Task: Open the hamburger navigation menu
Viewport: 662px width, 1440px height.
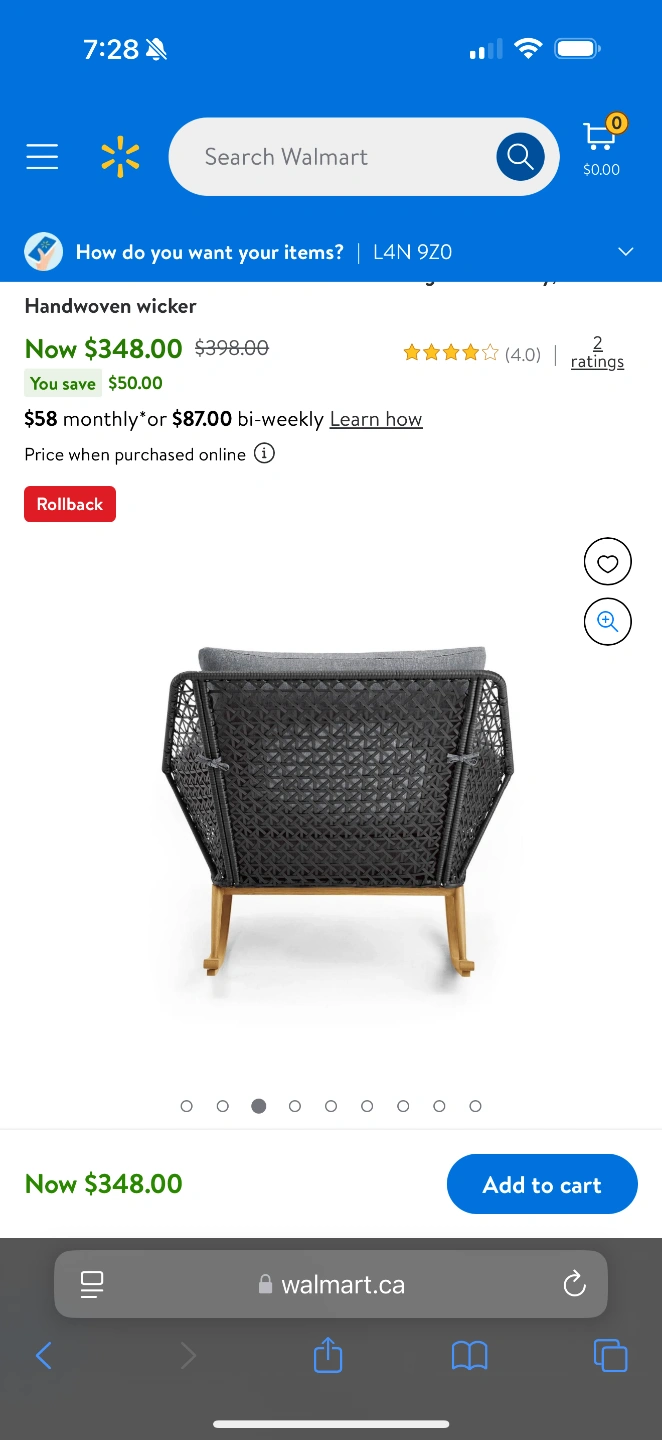Action: coord(42,157)
